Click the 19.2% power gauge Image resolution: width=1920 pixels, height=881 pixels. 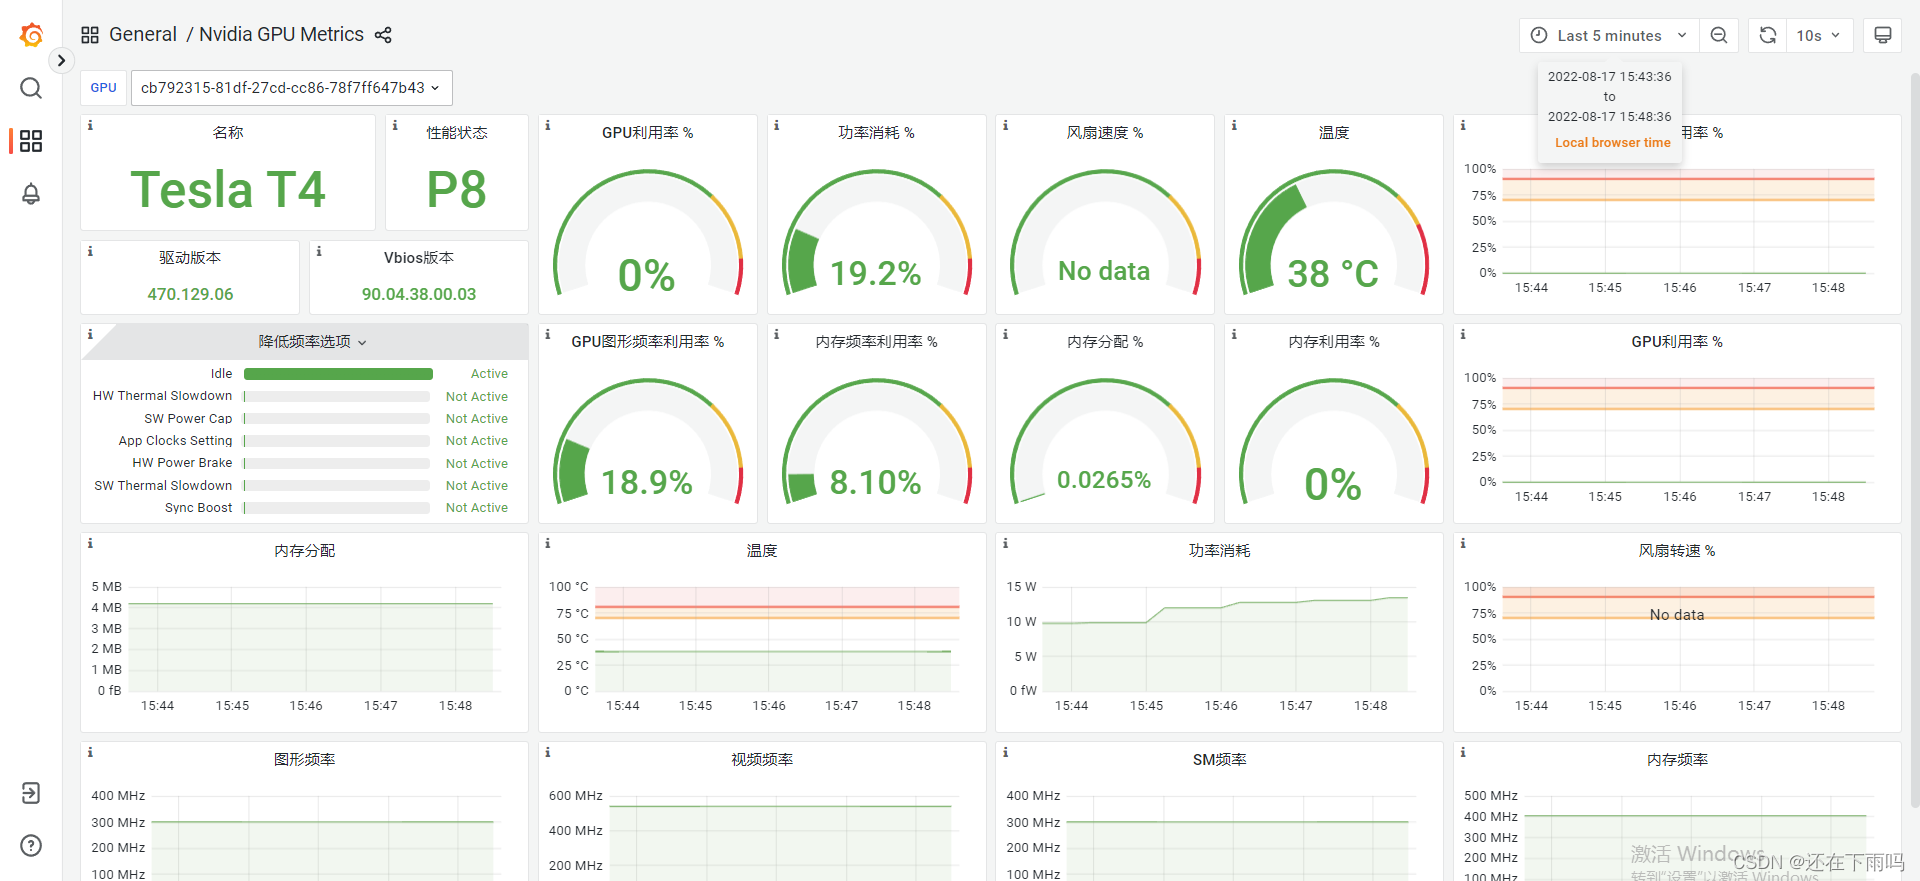tap(876, 234)
